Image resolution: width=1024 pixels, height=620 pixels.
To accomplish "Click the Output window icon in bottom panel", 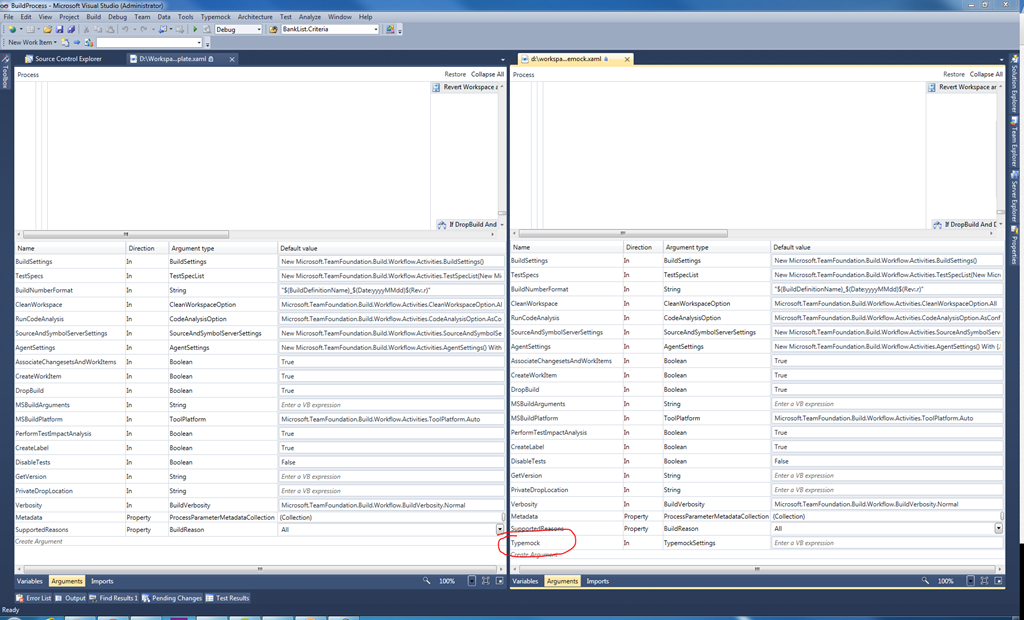I will [x=59, y=598].
